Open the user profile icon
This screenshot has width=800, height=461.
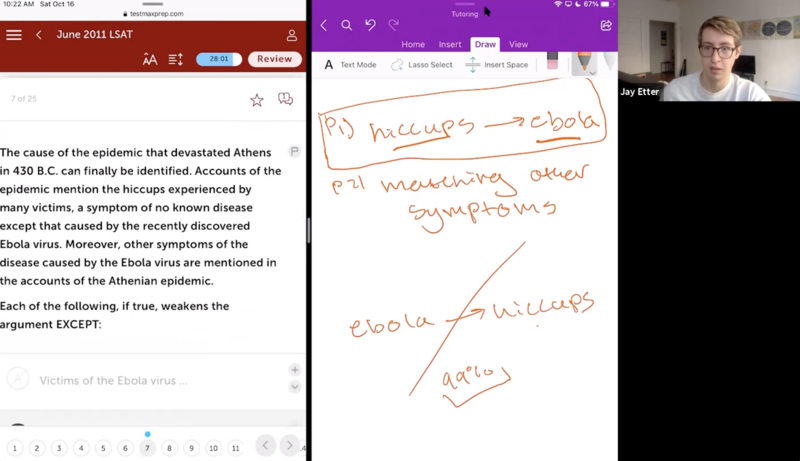tap(292, 35)
